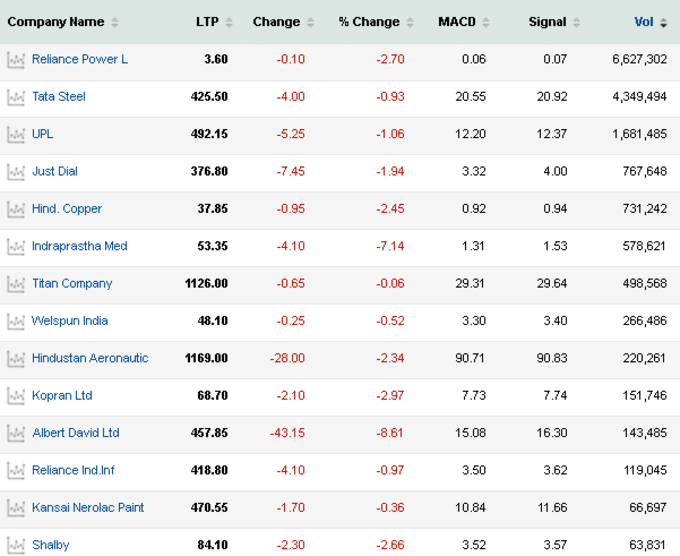Open chart icon for Just Dial

point(16,172)
